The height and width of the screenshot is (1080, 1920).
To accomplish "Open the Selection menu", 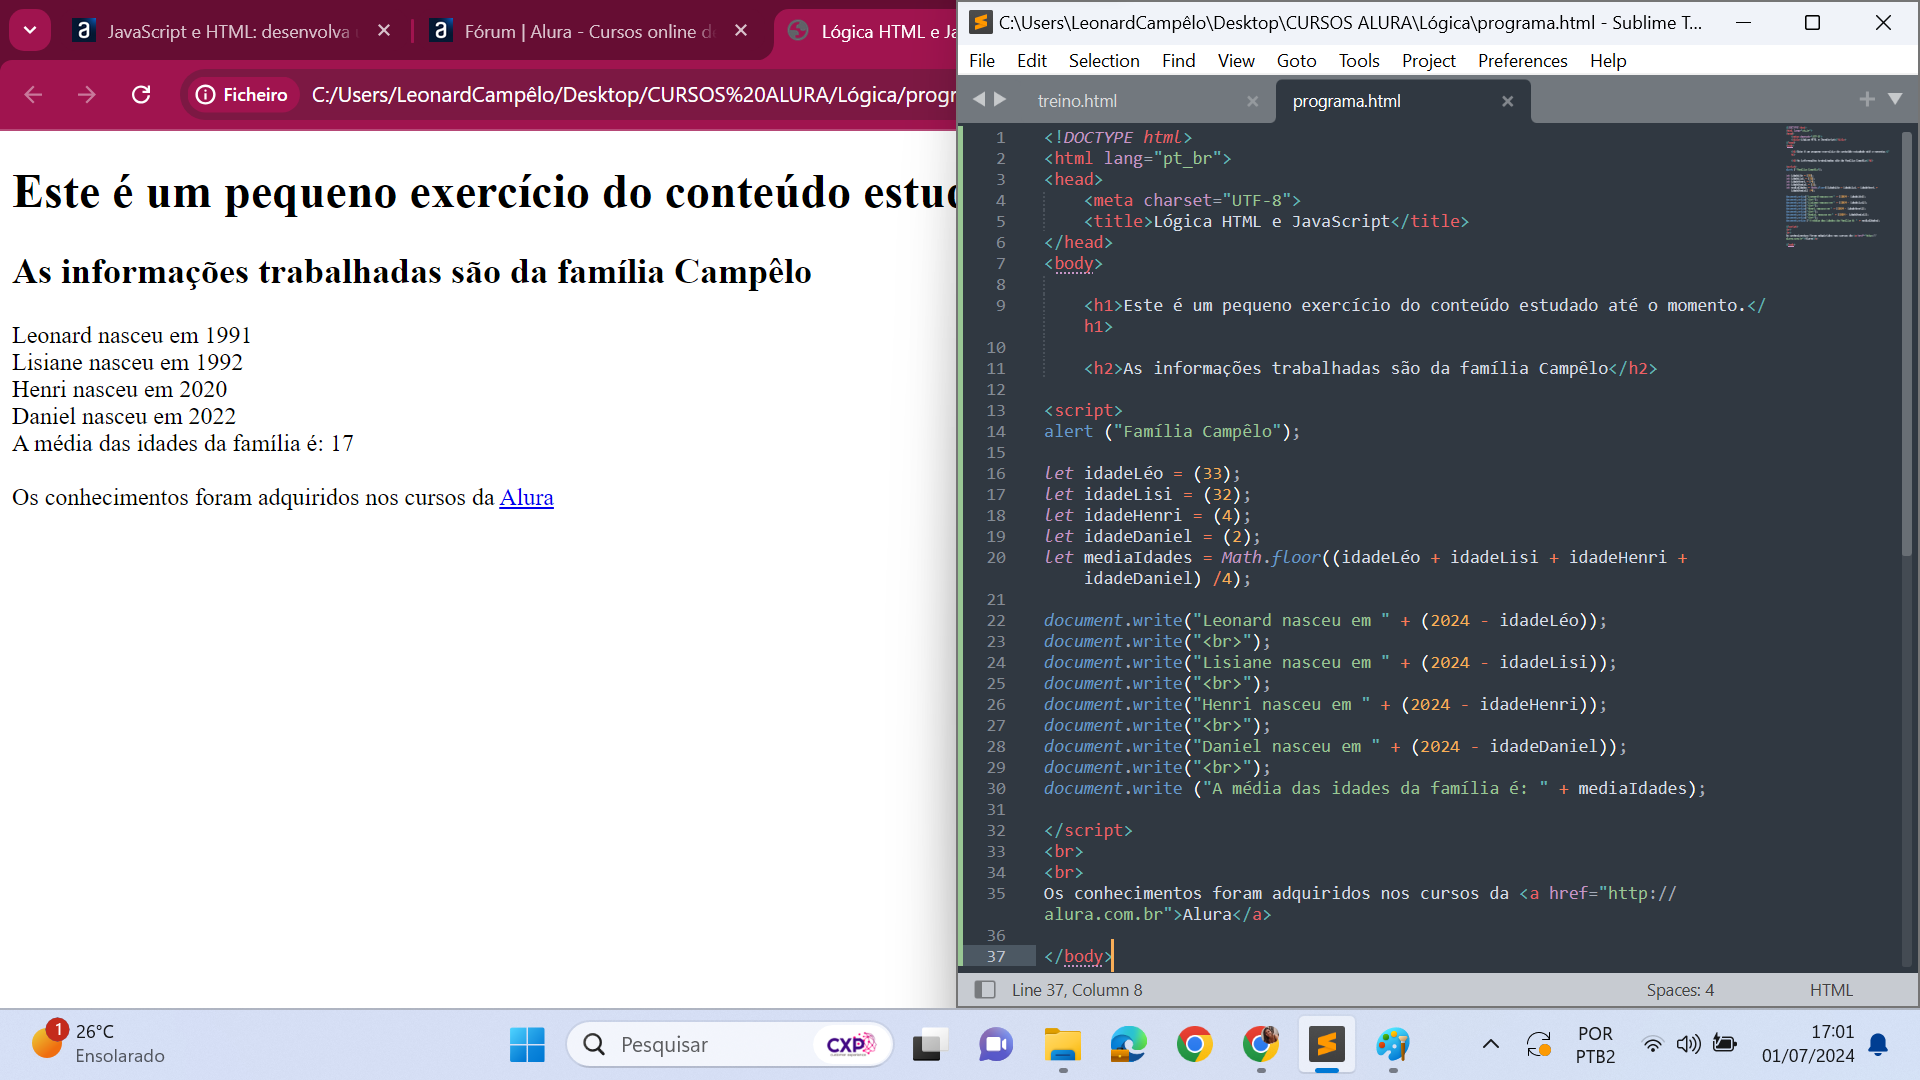I will [1104, 61].
